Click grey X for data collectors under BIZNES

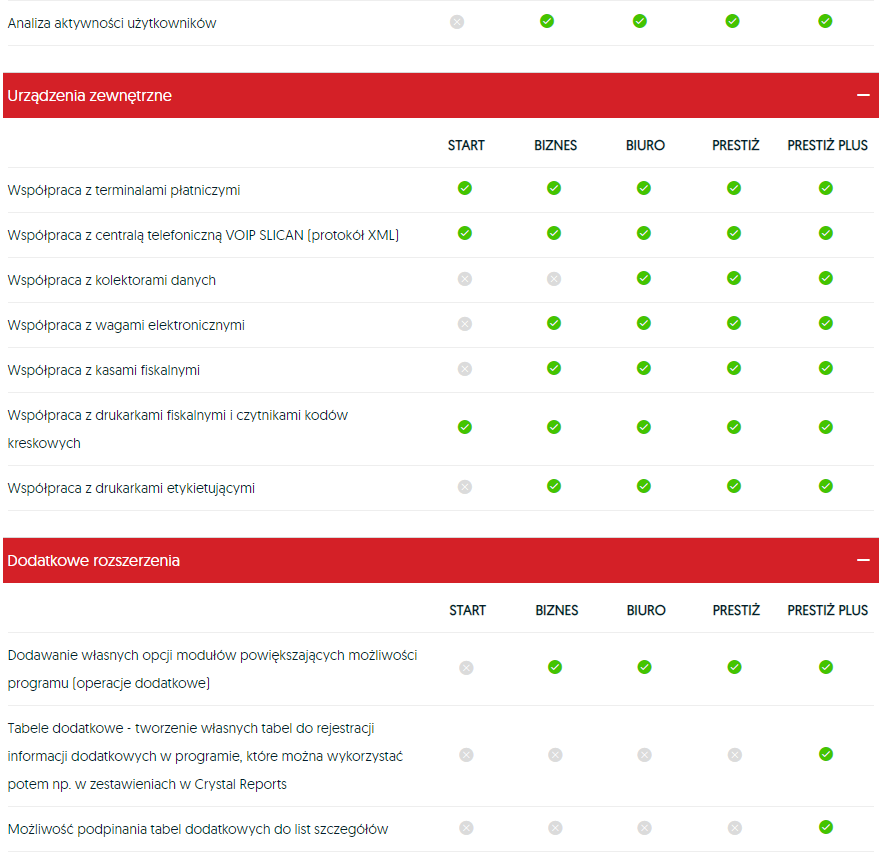coord(554,279)
